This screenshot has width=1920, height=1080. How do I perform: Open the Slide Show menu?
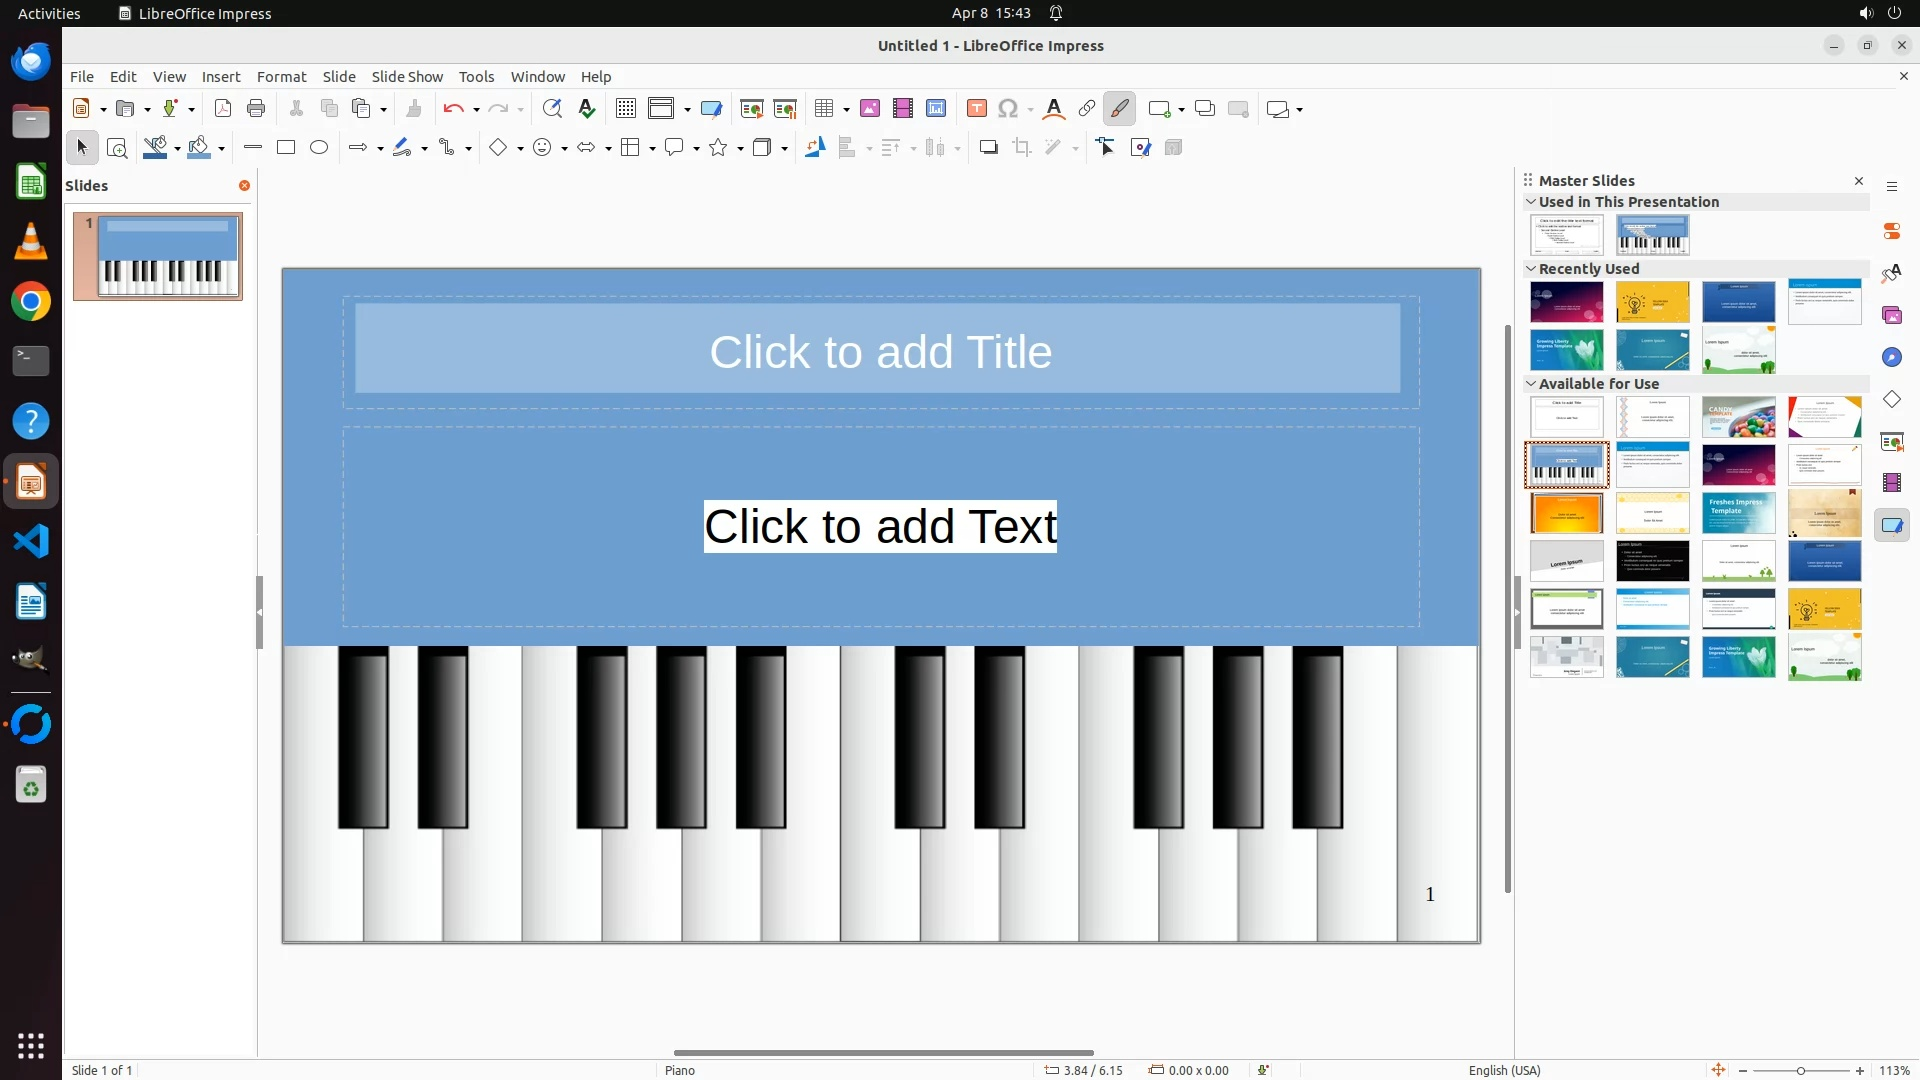407,77
